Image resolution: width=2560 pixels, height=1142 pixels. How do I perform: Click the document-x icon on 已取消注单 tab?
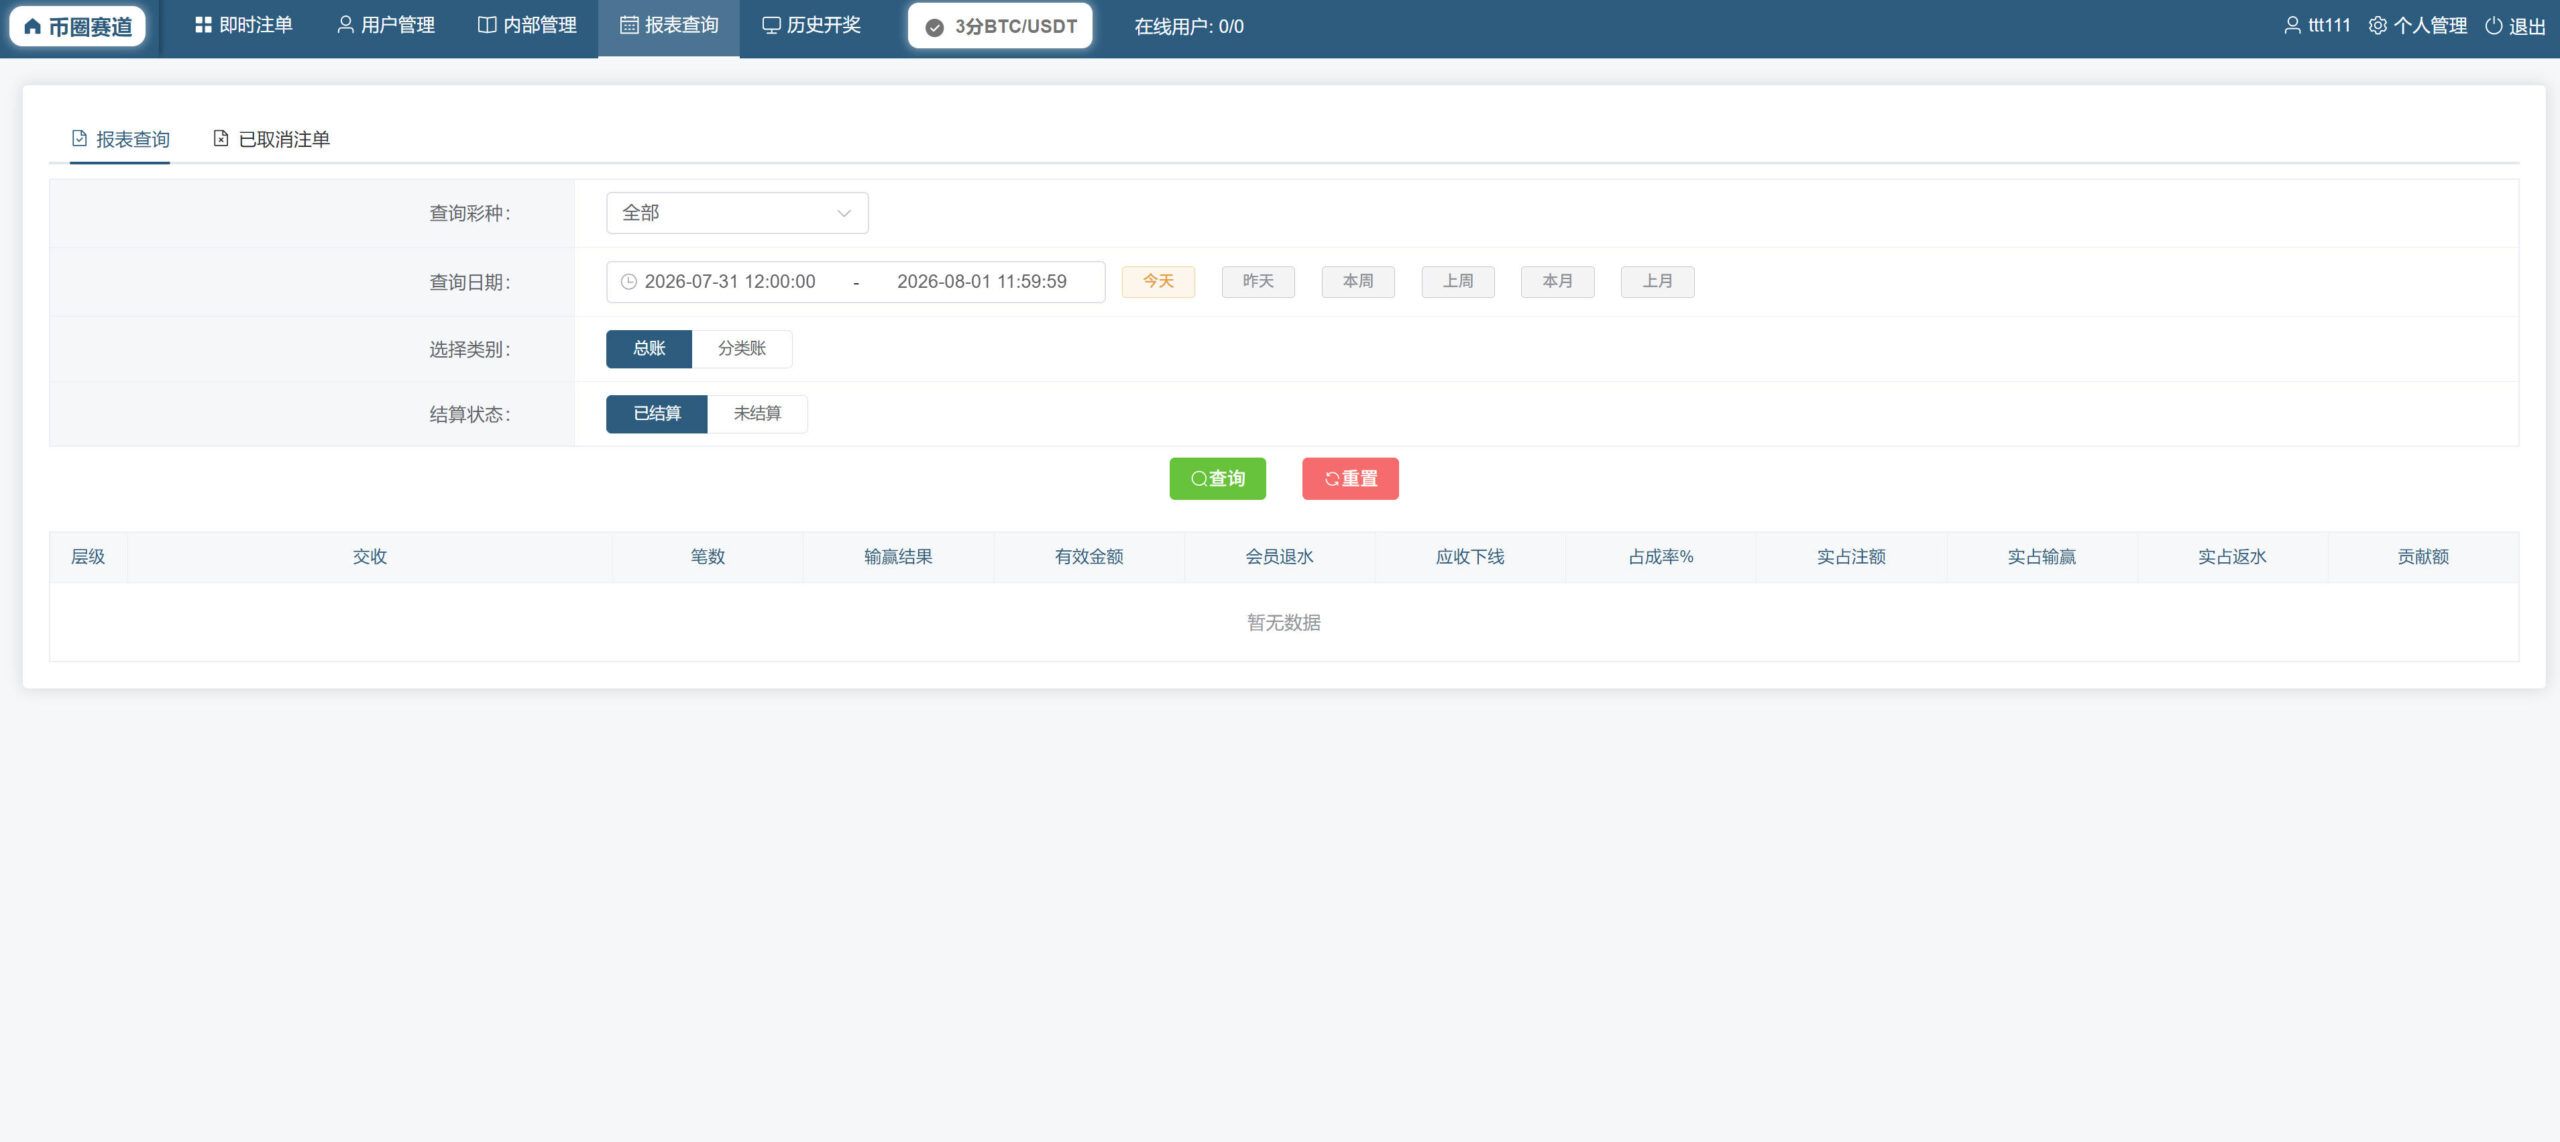point(221,138)
